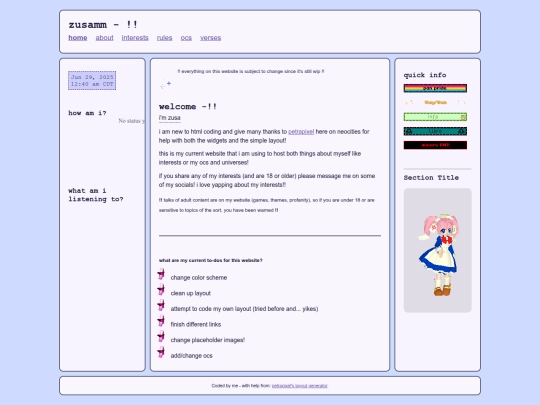540x405 pixels.
Task: Click the they/them pronoun badge
Action: click(x=435, y=102)
